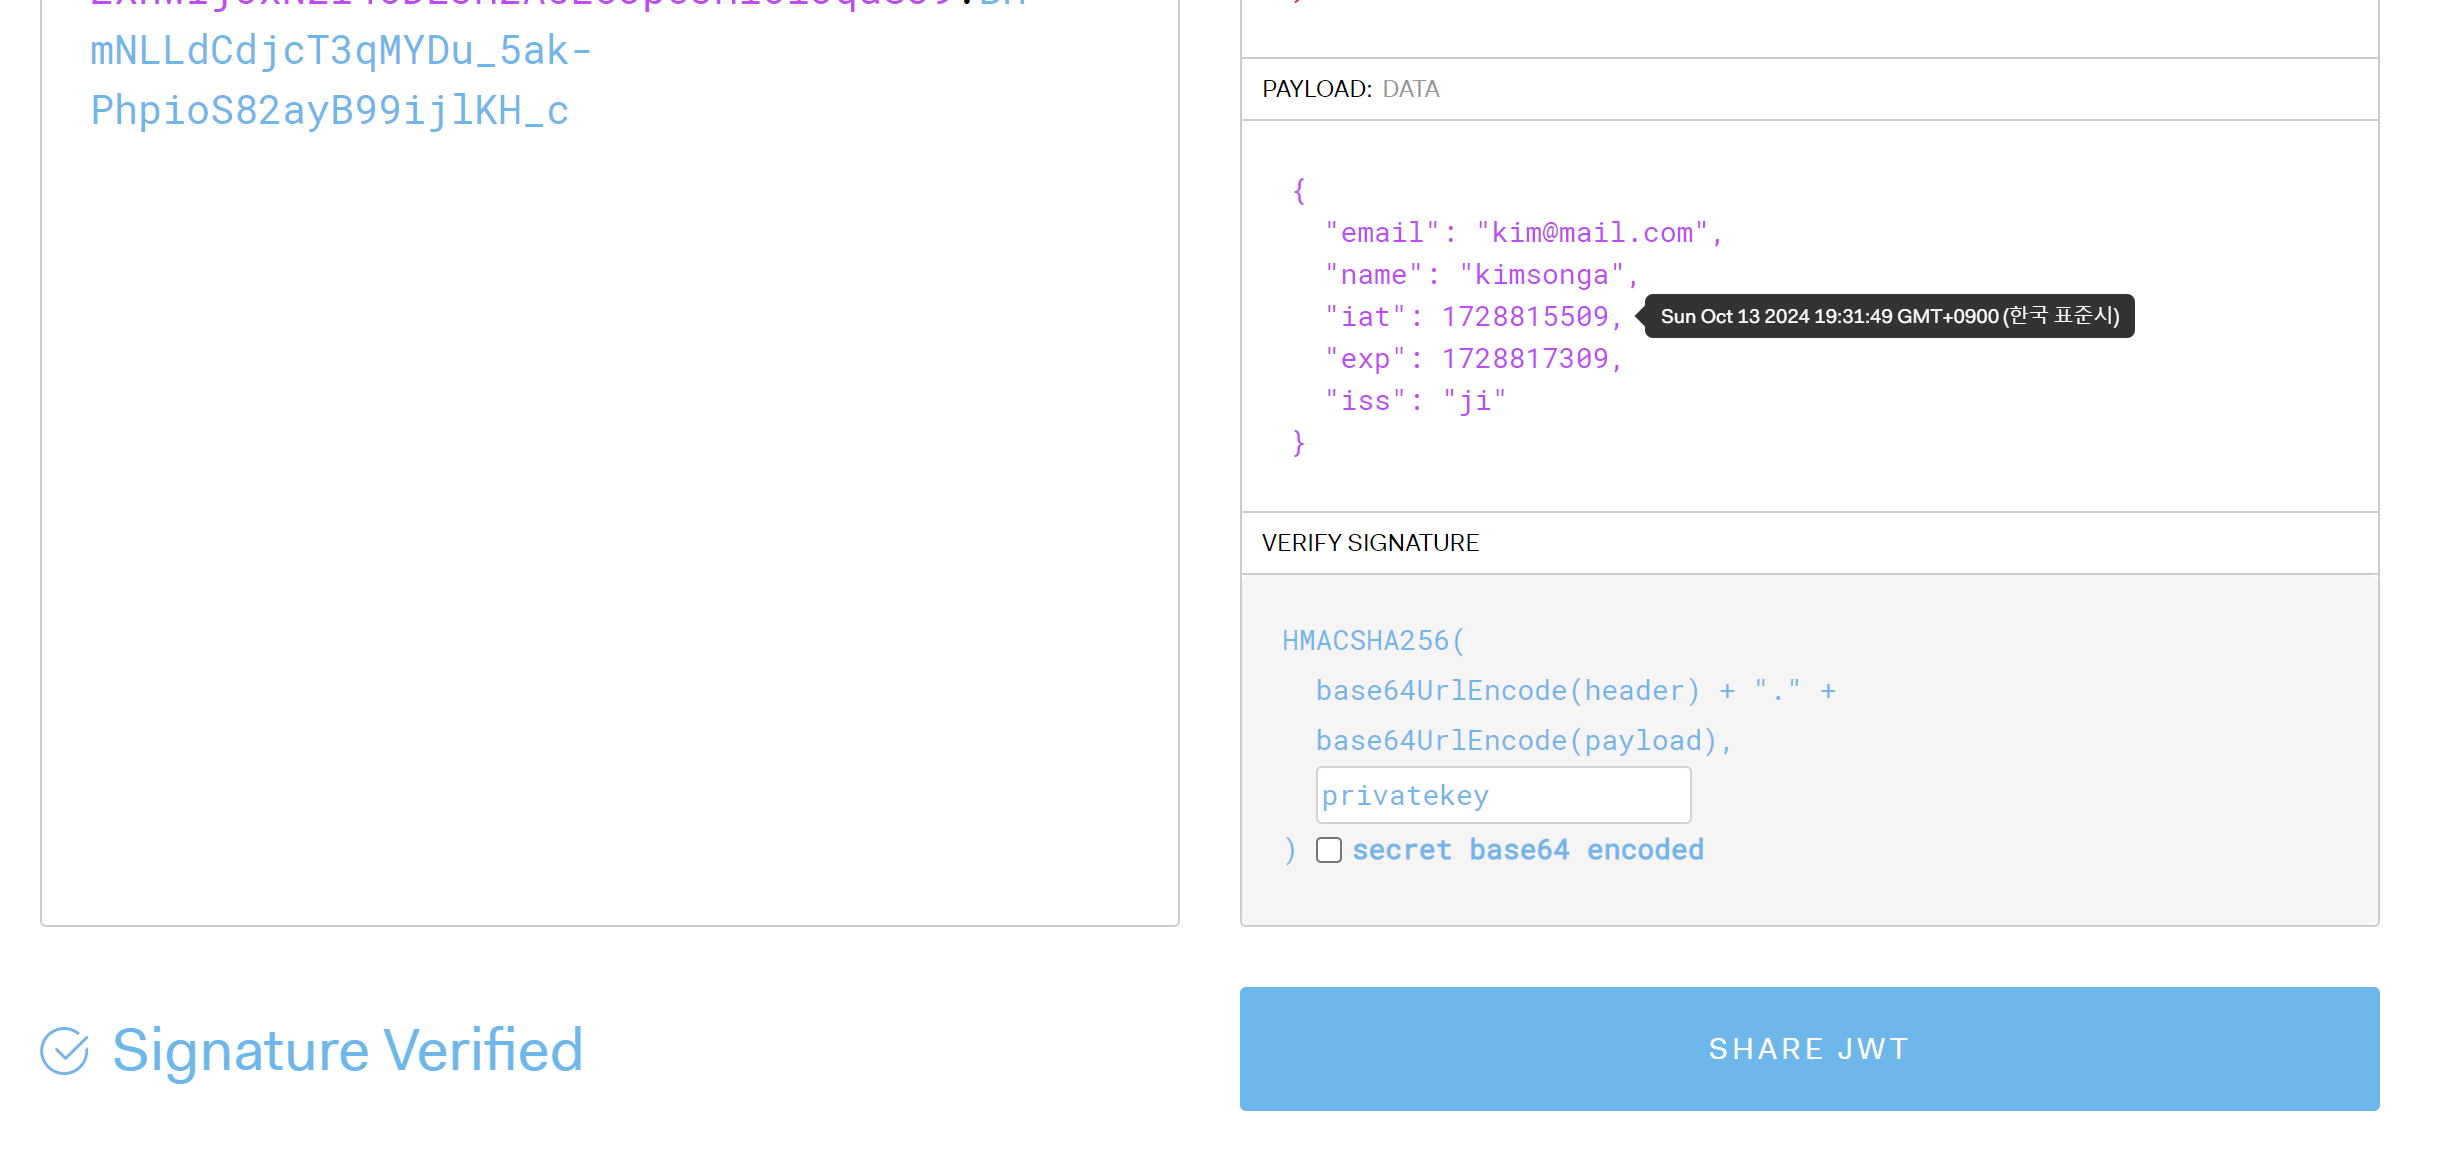The width and height of the screenshot is (2448, 1149).
Task: Click the kimsonga name value in payload
Action: click(1541, 275)
